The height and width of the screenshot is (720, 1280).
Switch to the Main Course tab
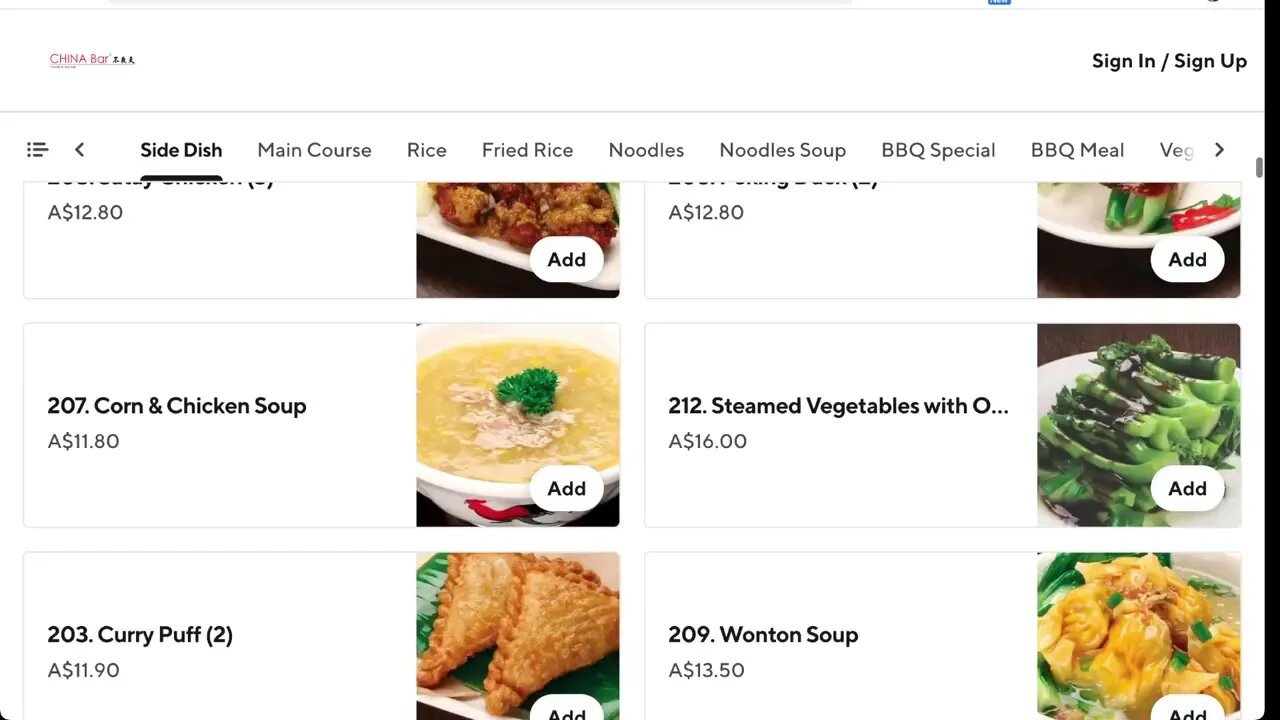pyautogui.click(x=314, y=150)
